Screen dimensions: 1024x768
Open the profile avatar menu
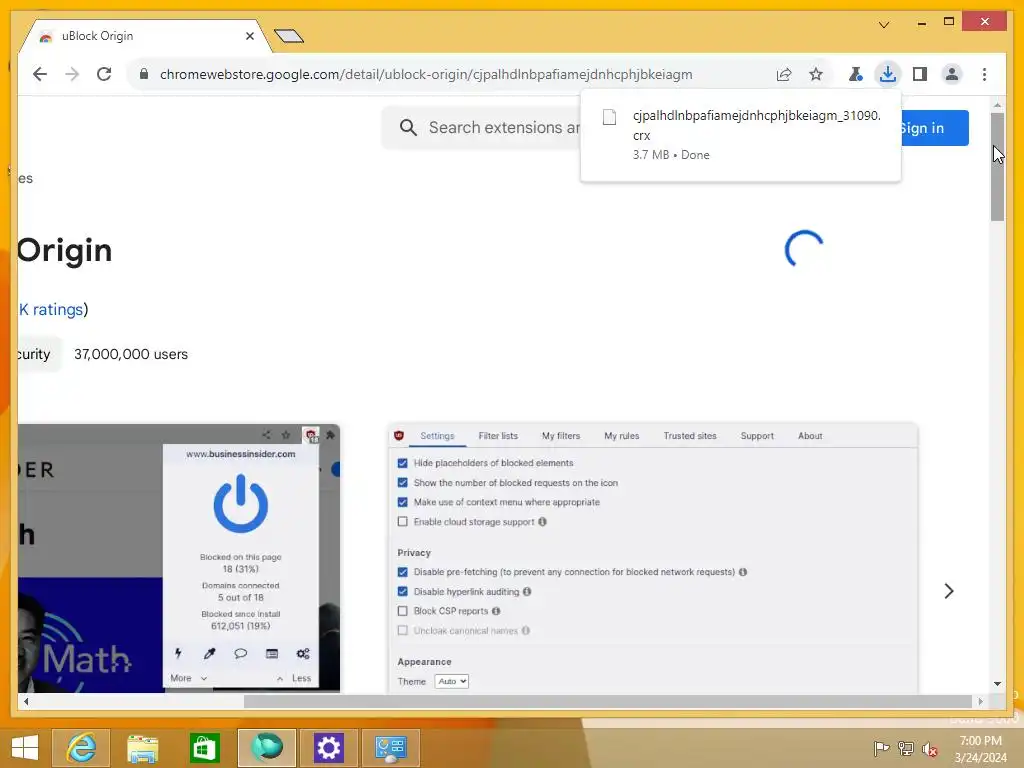click(952, 74)
